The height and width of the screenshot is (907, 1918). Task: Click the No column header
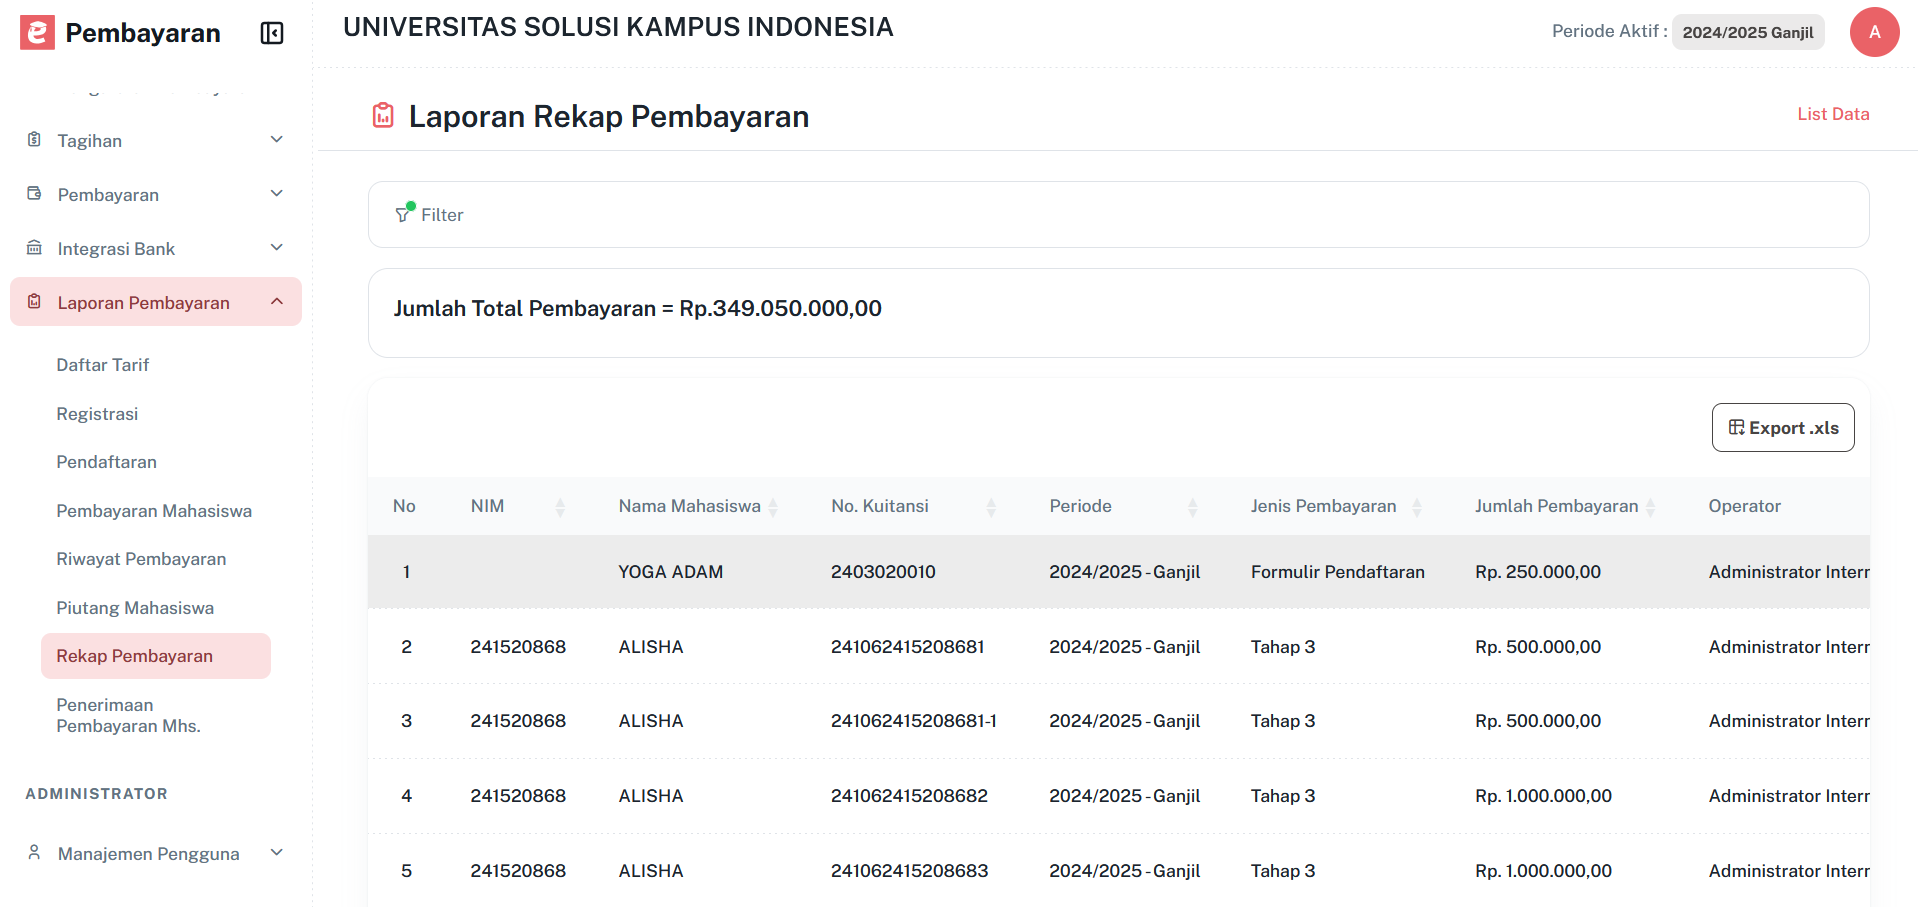(404, 506)
